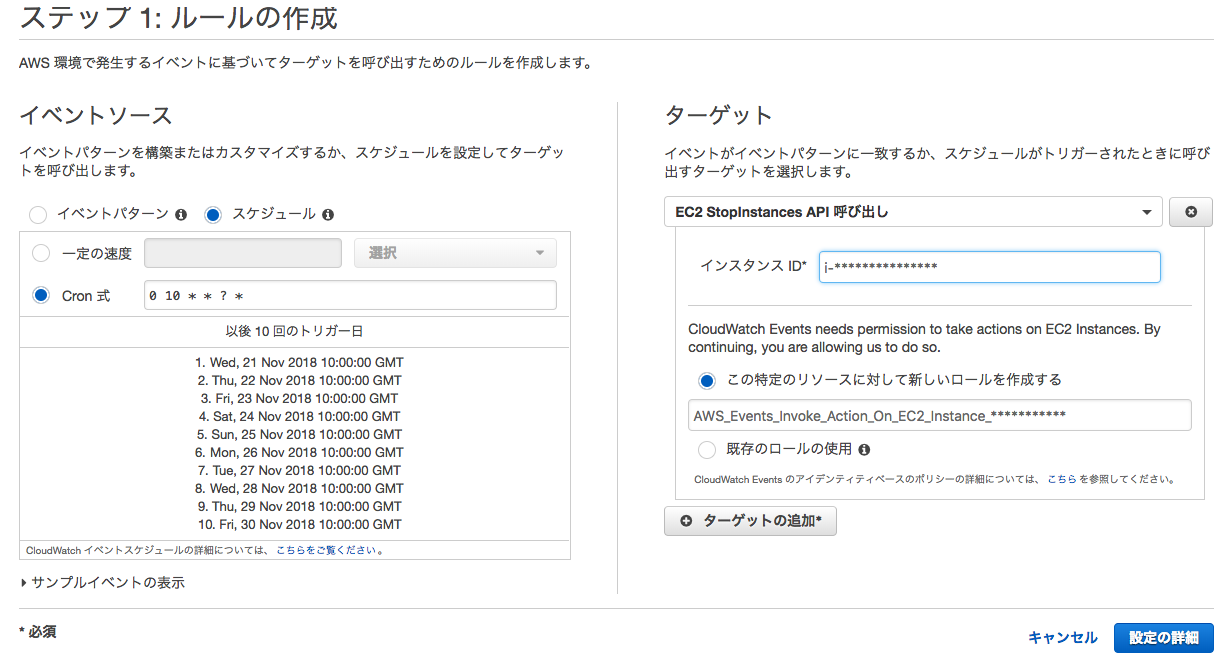
Task: Select the イベントパターン radio button
Action: coord(38,215)
